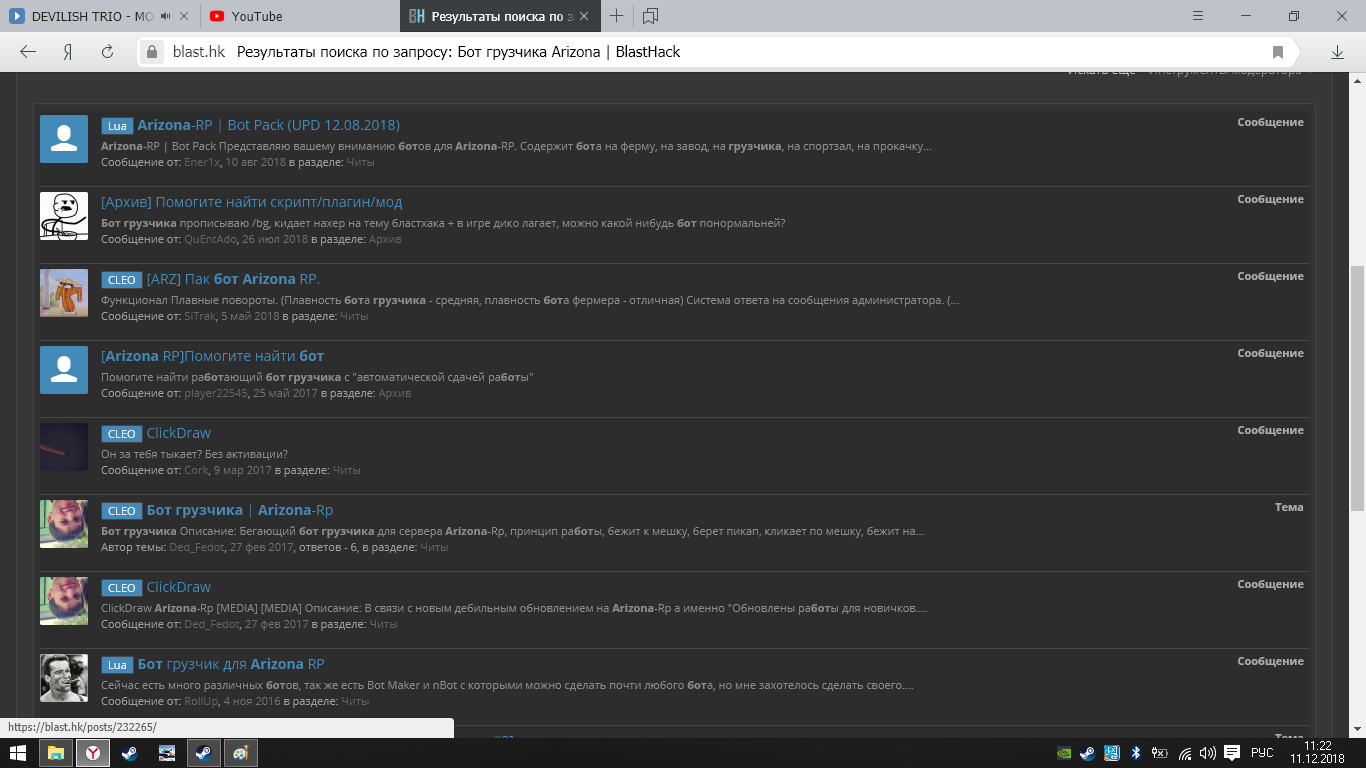The height and width of the screenshot is (768, 1366).
Task: Open Ener1x's user profile
Action: [x=201, y=162]
